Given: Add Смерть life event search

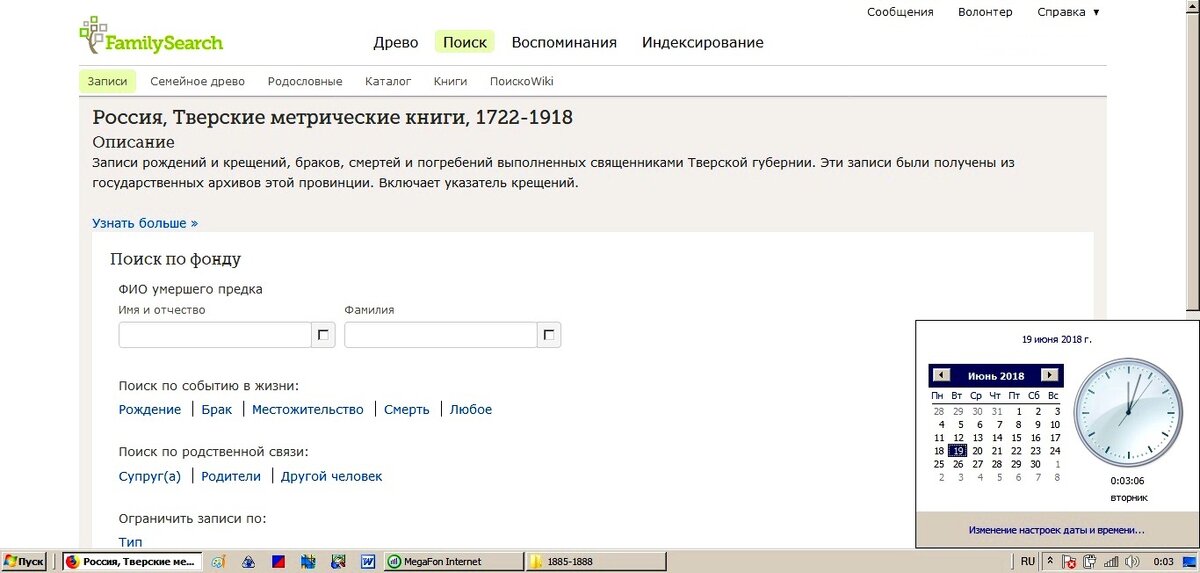Looking at the screenshot, I should pyautogui.click(x=407, y=409).
